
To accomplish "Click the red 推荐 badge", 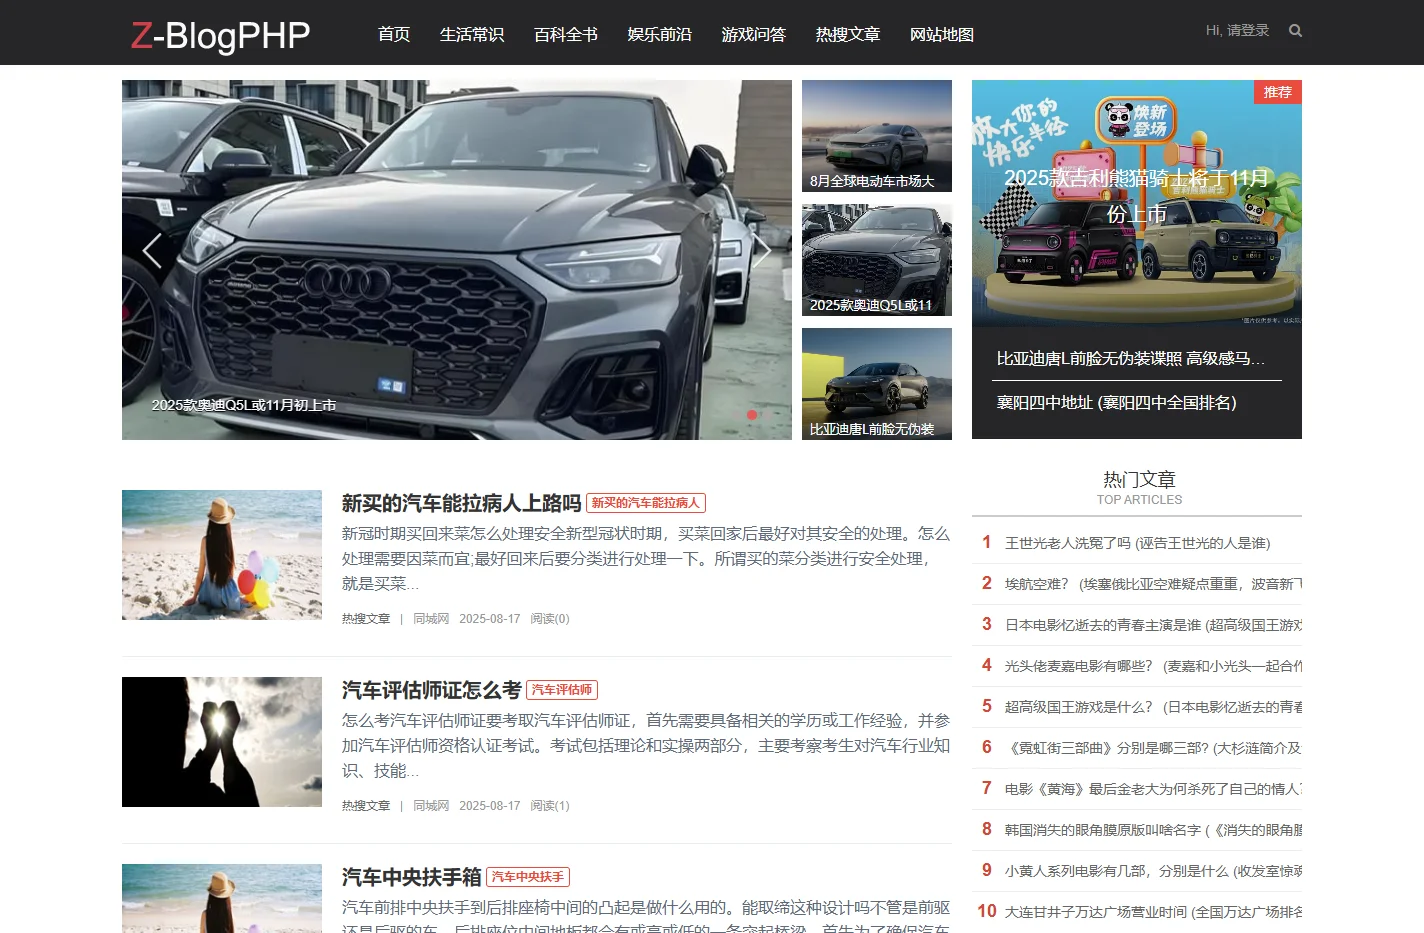I will click(1278, 92).
